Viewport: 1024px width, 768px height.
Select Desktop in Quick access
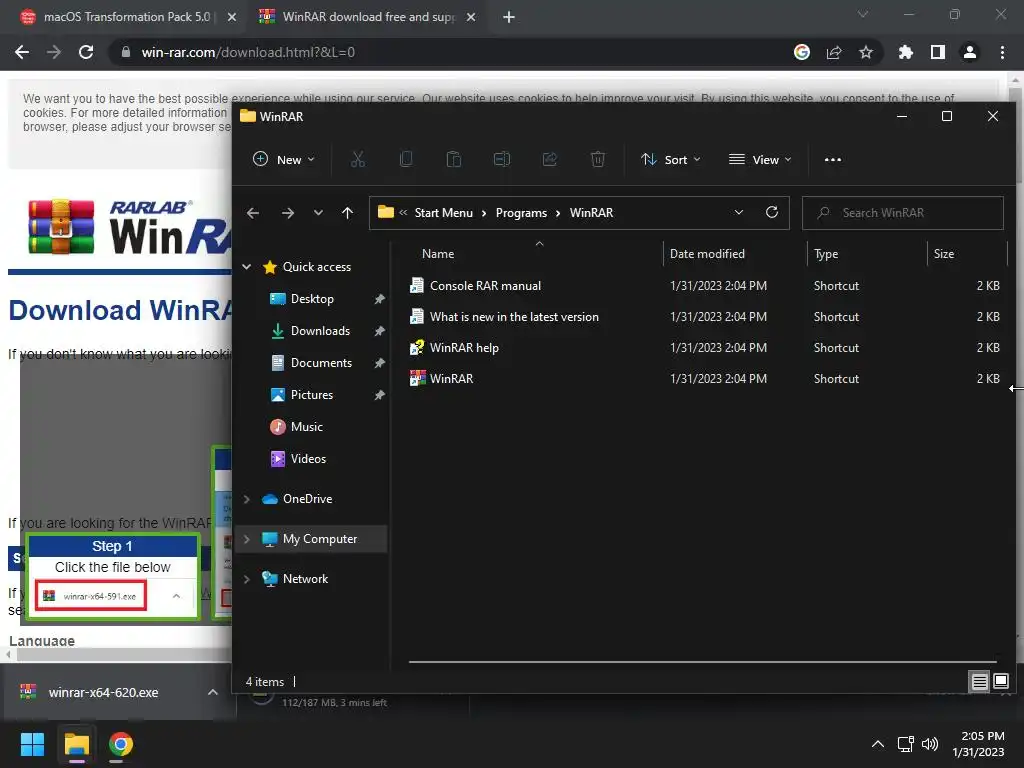point(312,298)
